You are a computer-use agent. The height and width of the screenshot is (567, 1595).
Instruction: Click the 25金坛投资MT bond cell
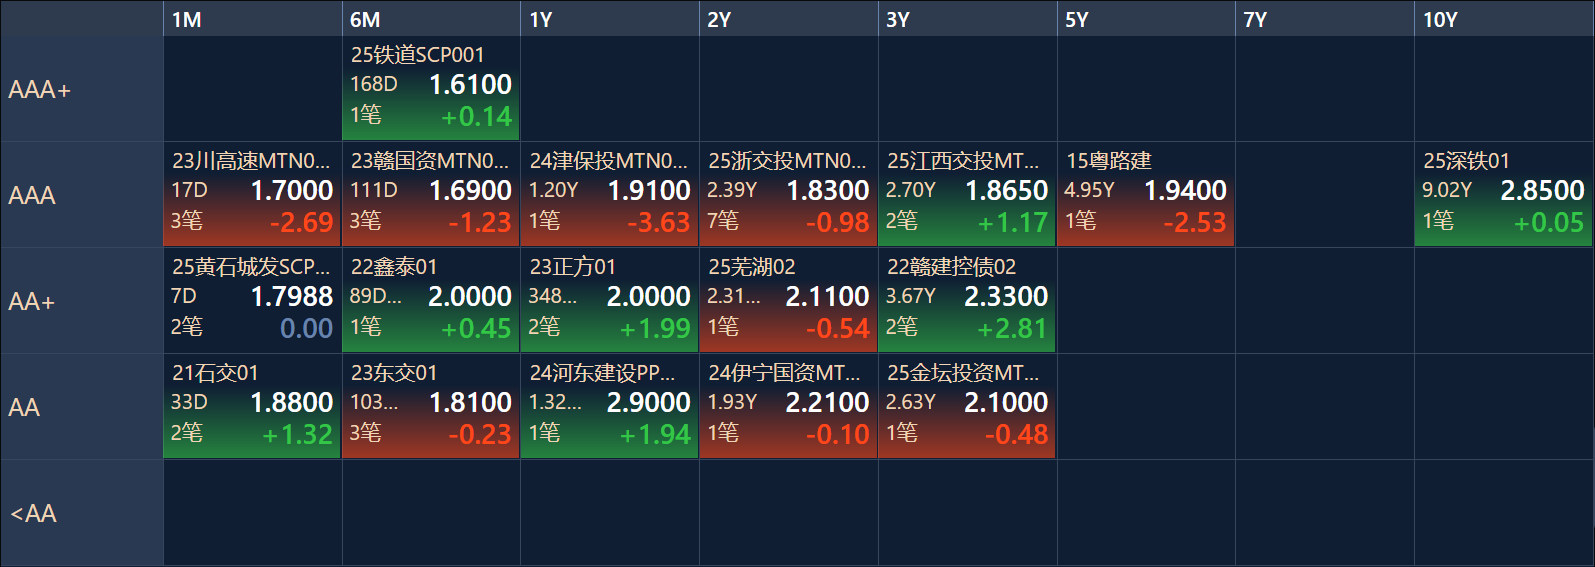pos(968,407)
